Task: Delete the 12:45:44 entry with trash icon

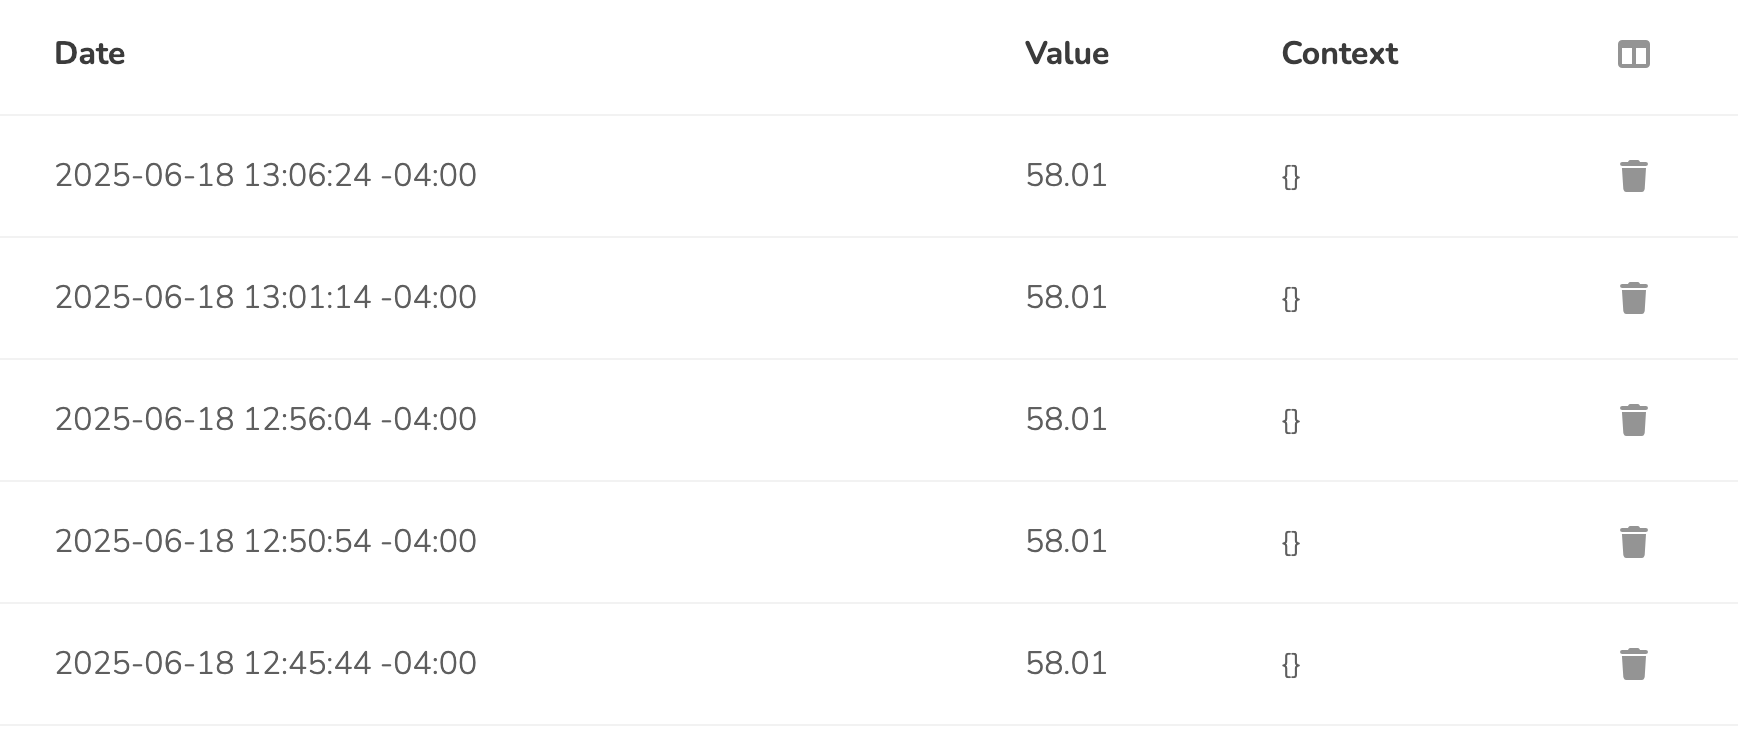Action: [1633, 664]
